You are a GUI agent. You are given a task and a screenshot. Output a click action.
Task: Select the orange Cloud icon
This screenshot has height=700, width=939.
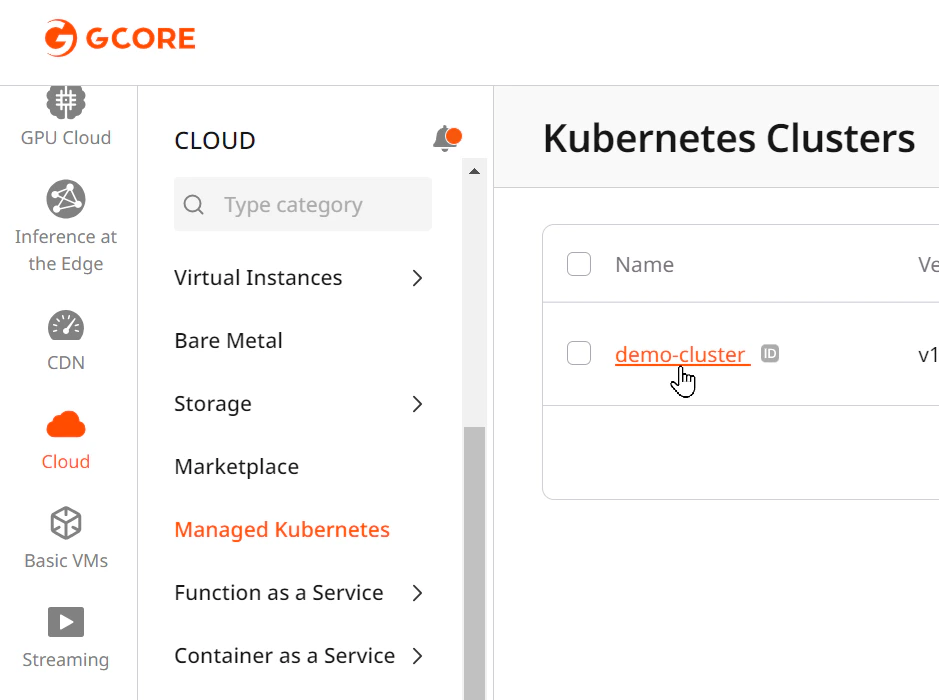coord(66,425)
